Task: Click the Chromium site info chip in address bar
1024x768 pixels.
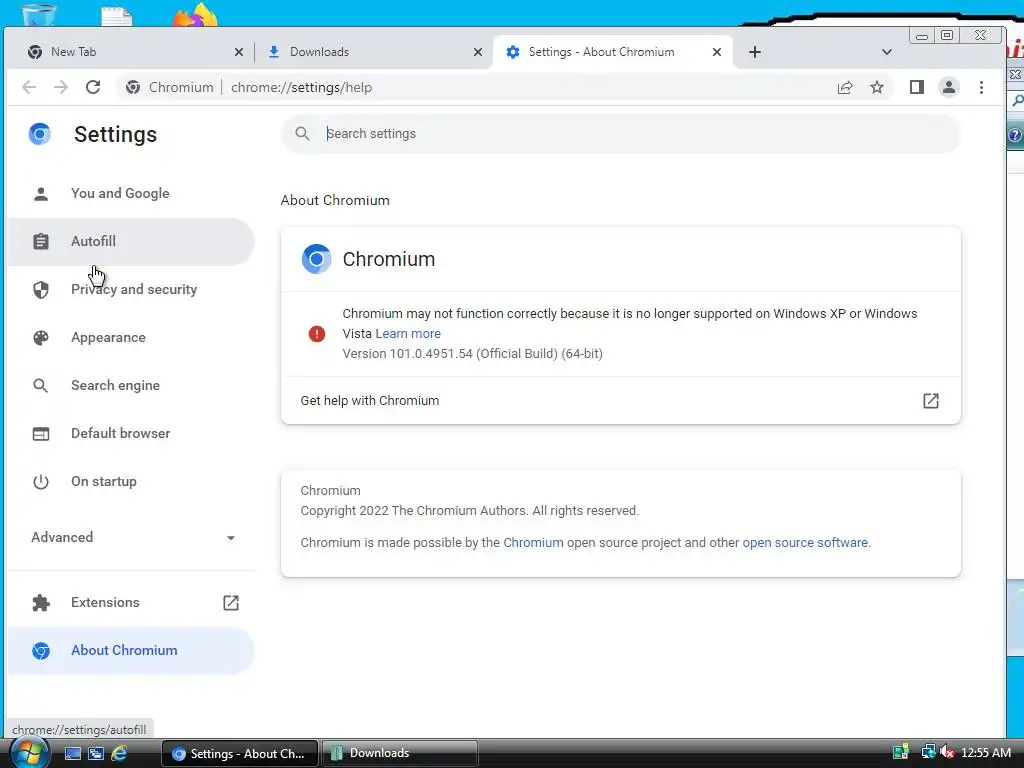Action: [x=170, y=88]
